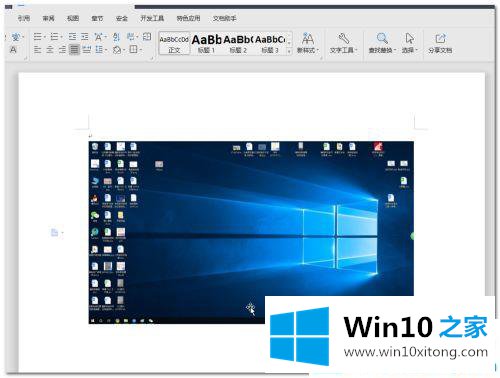Expand the shading color dropdown arrow
This screenshot has width=500, height=378.
pos(124,50)
